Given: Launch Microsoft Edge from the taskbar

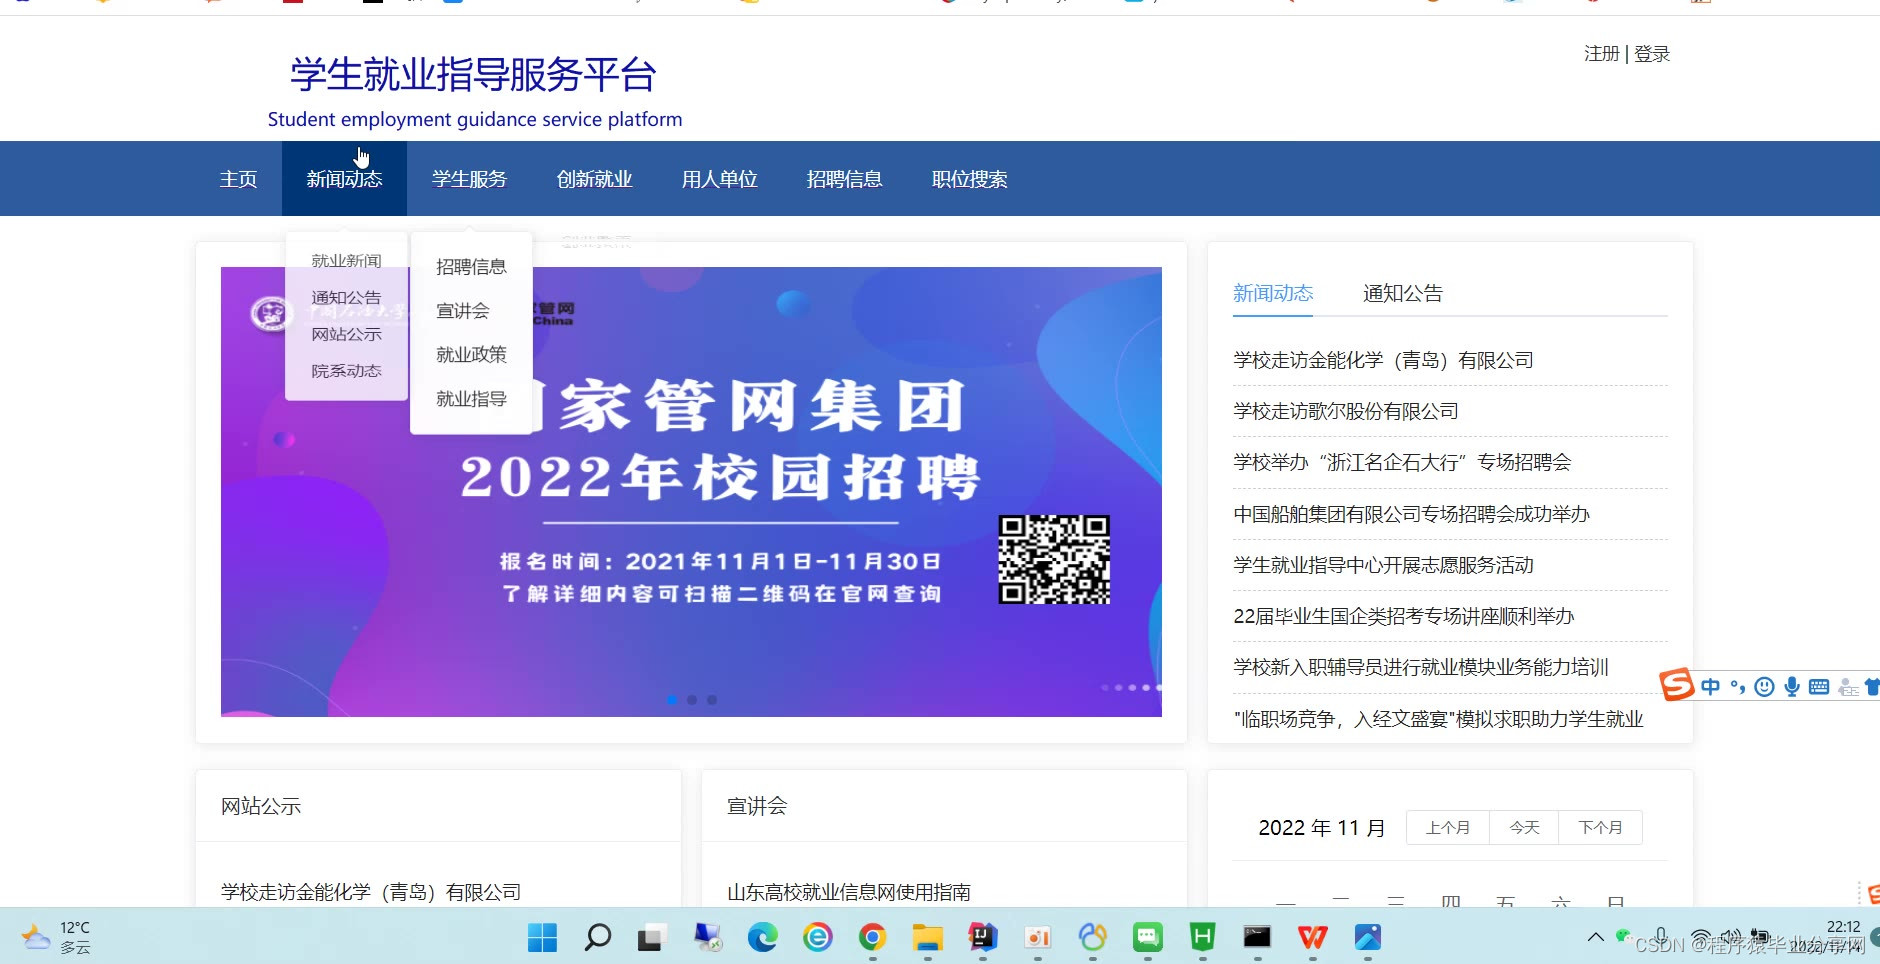Looking at the screenshot, I should point(762,937).
